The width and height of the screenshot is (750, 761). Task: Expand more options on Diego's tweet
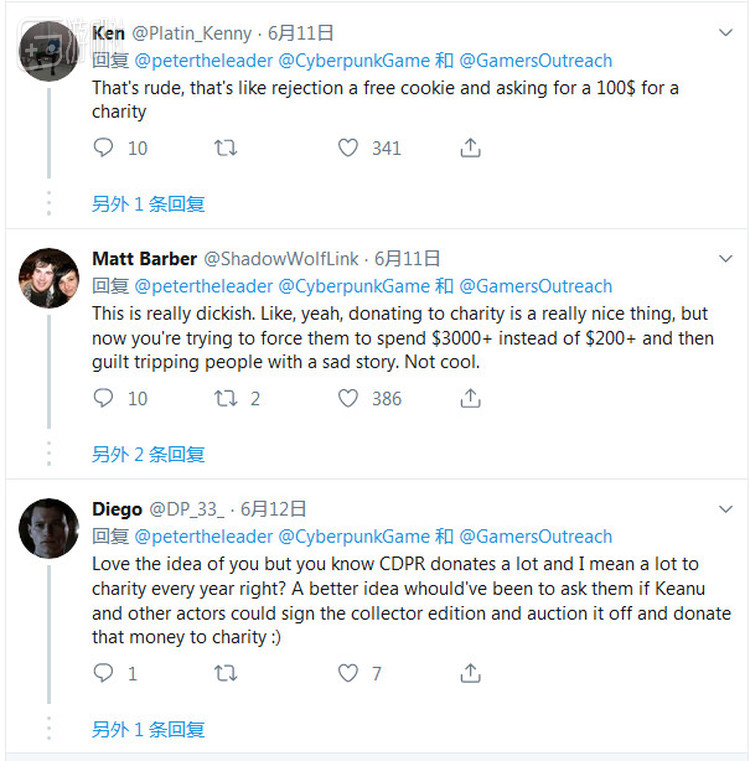tap(726, 509)
